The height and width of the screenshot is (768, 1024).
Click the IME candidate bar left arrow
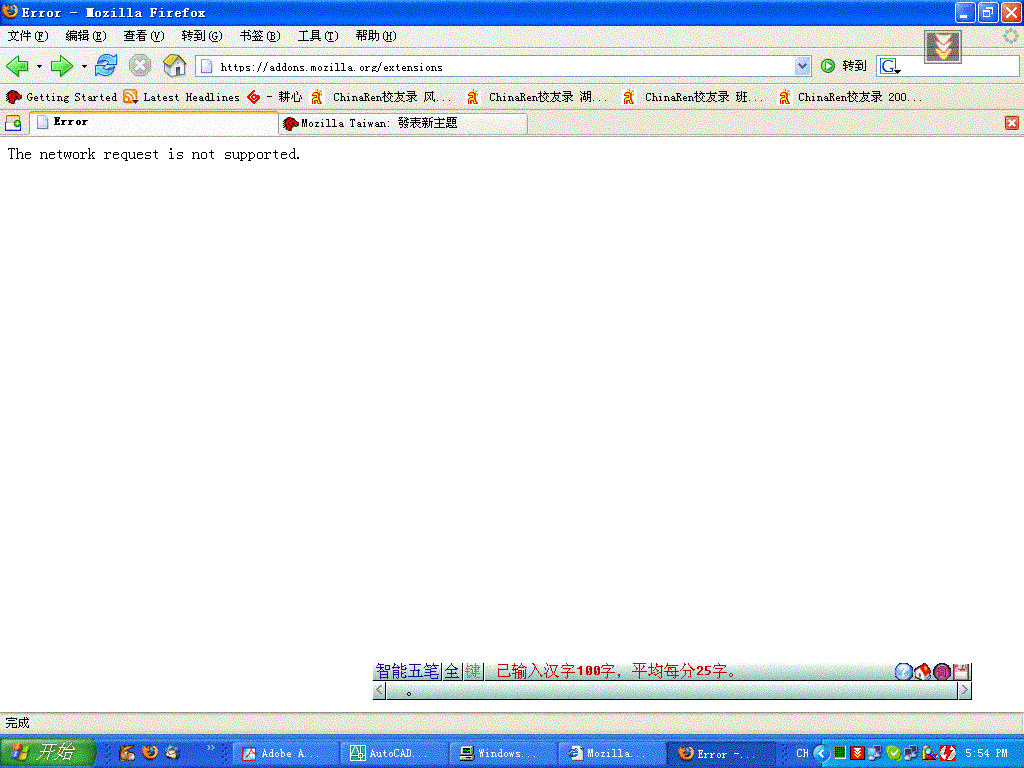click(379, 690)
